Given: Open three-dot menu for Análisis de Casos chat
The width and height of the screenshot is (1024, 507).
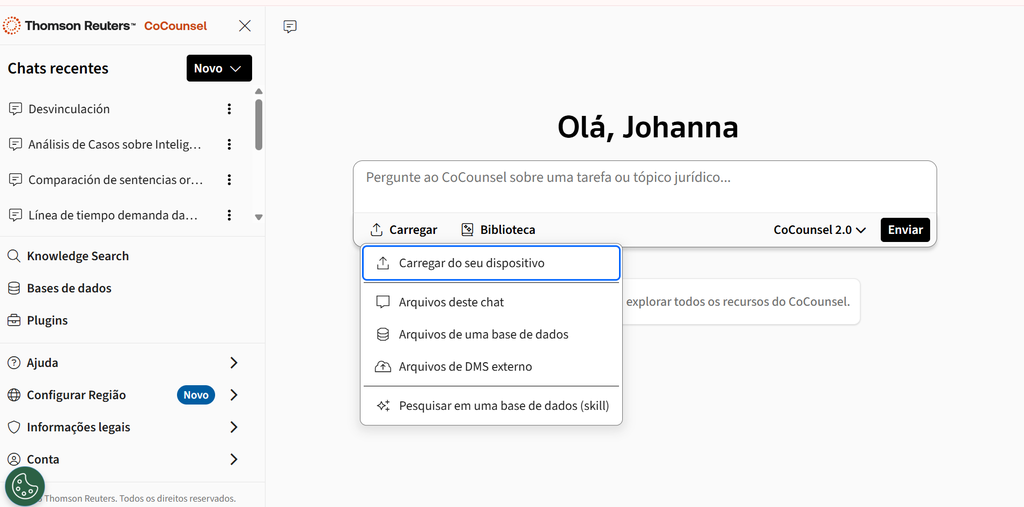Looking at the screenshot, I should click(x=229, y=144).
